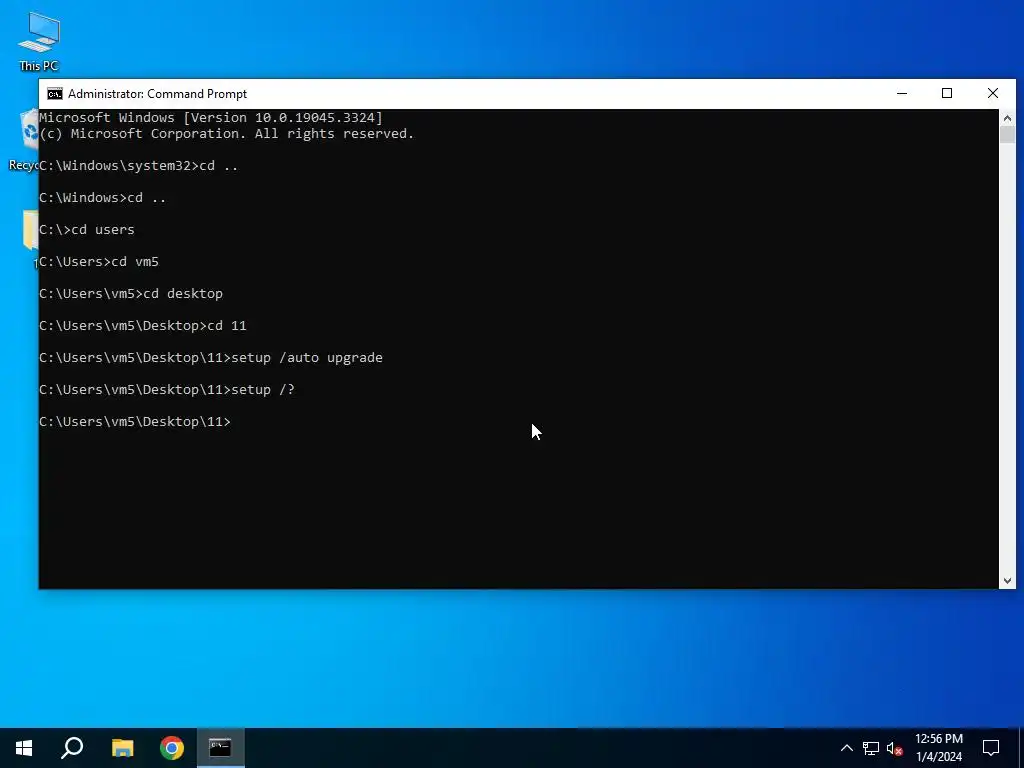Click the Command Prompt taskbar button
Screen dimensions: 1024x768
click(x=221, y=748)
